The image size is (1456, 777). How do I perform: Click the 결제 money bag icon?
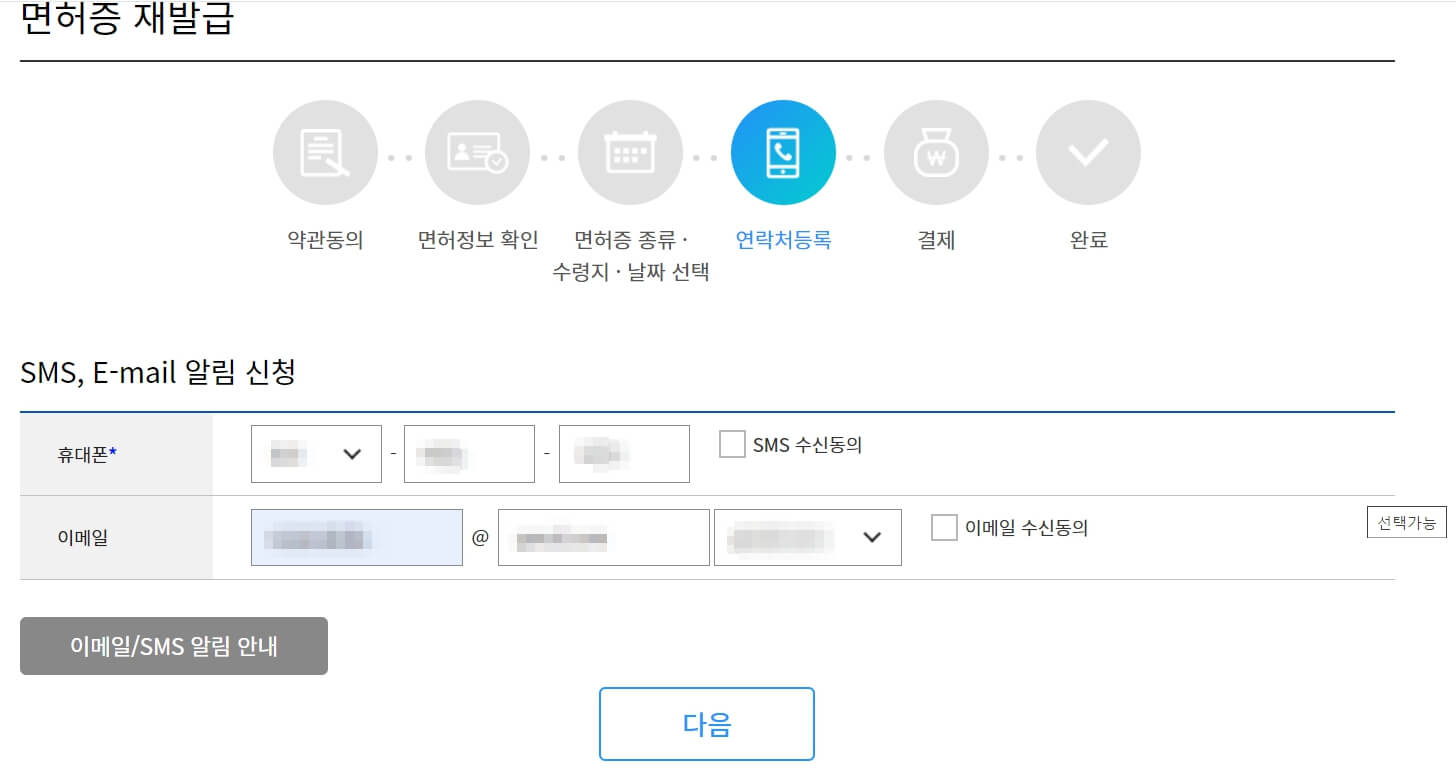coord(936,153)
